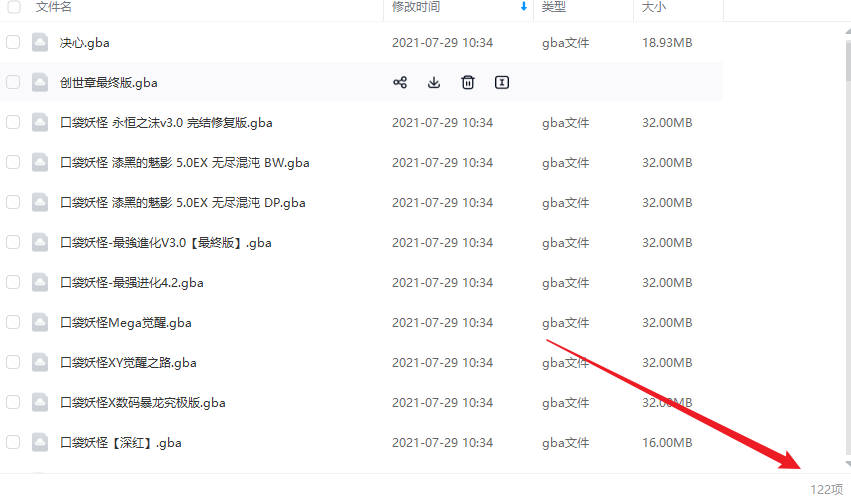851x502 pixels.
Task: Tick the checkbox for 口袋妖怪Mega觉醒.gba
Action: (x=13, y=322)
